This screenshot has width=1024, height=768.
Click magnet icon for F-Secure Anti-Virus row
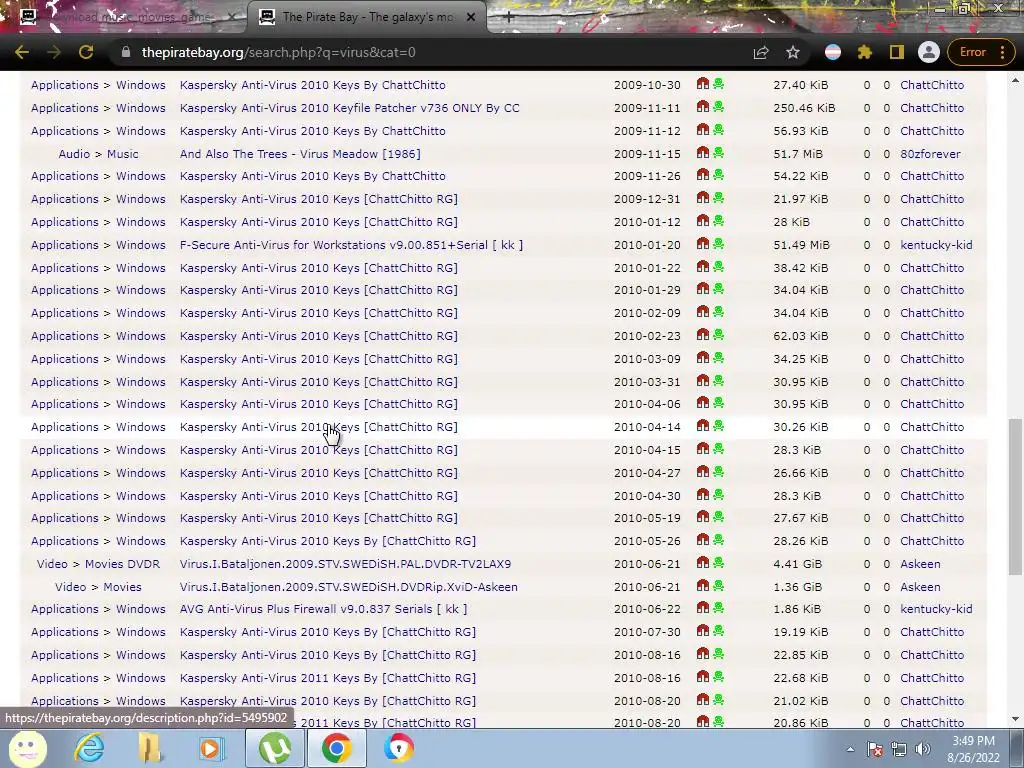coord(703,244)
